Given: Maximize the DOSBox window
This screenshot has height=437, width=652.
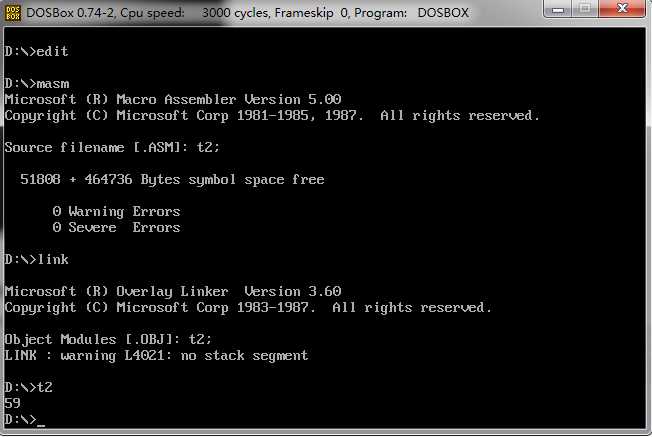Looking at the screenshot, I should click(585, 9).
